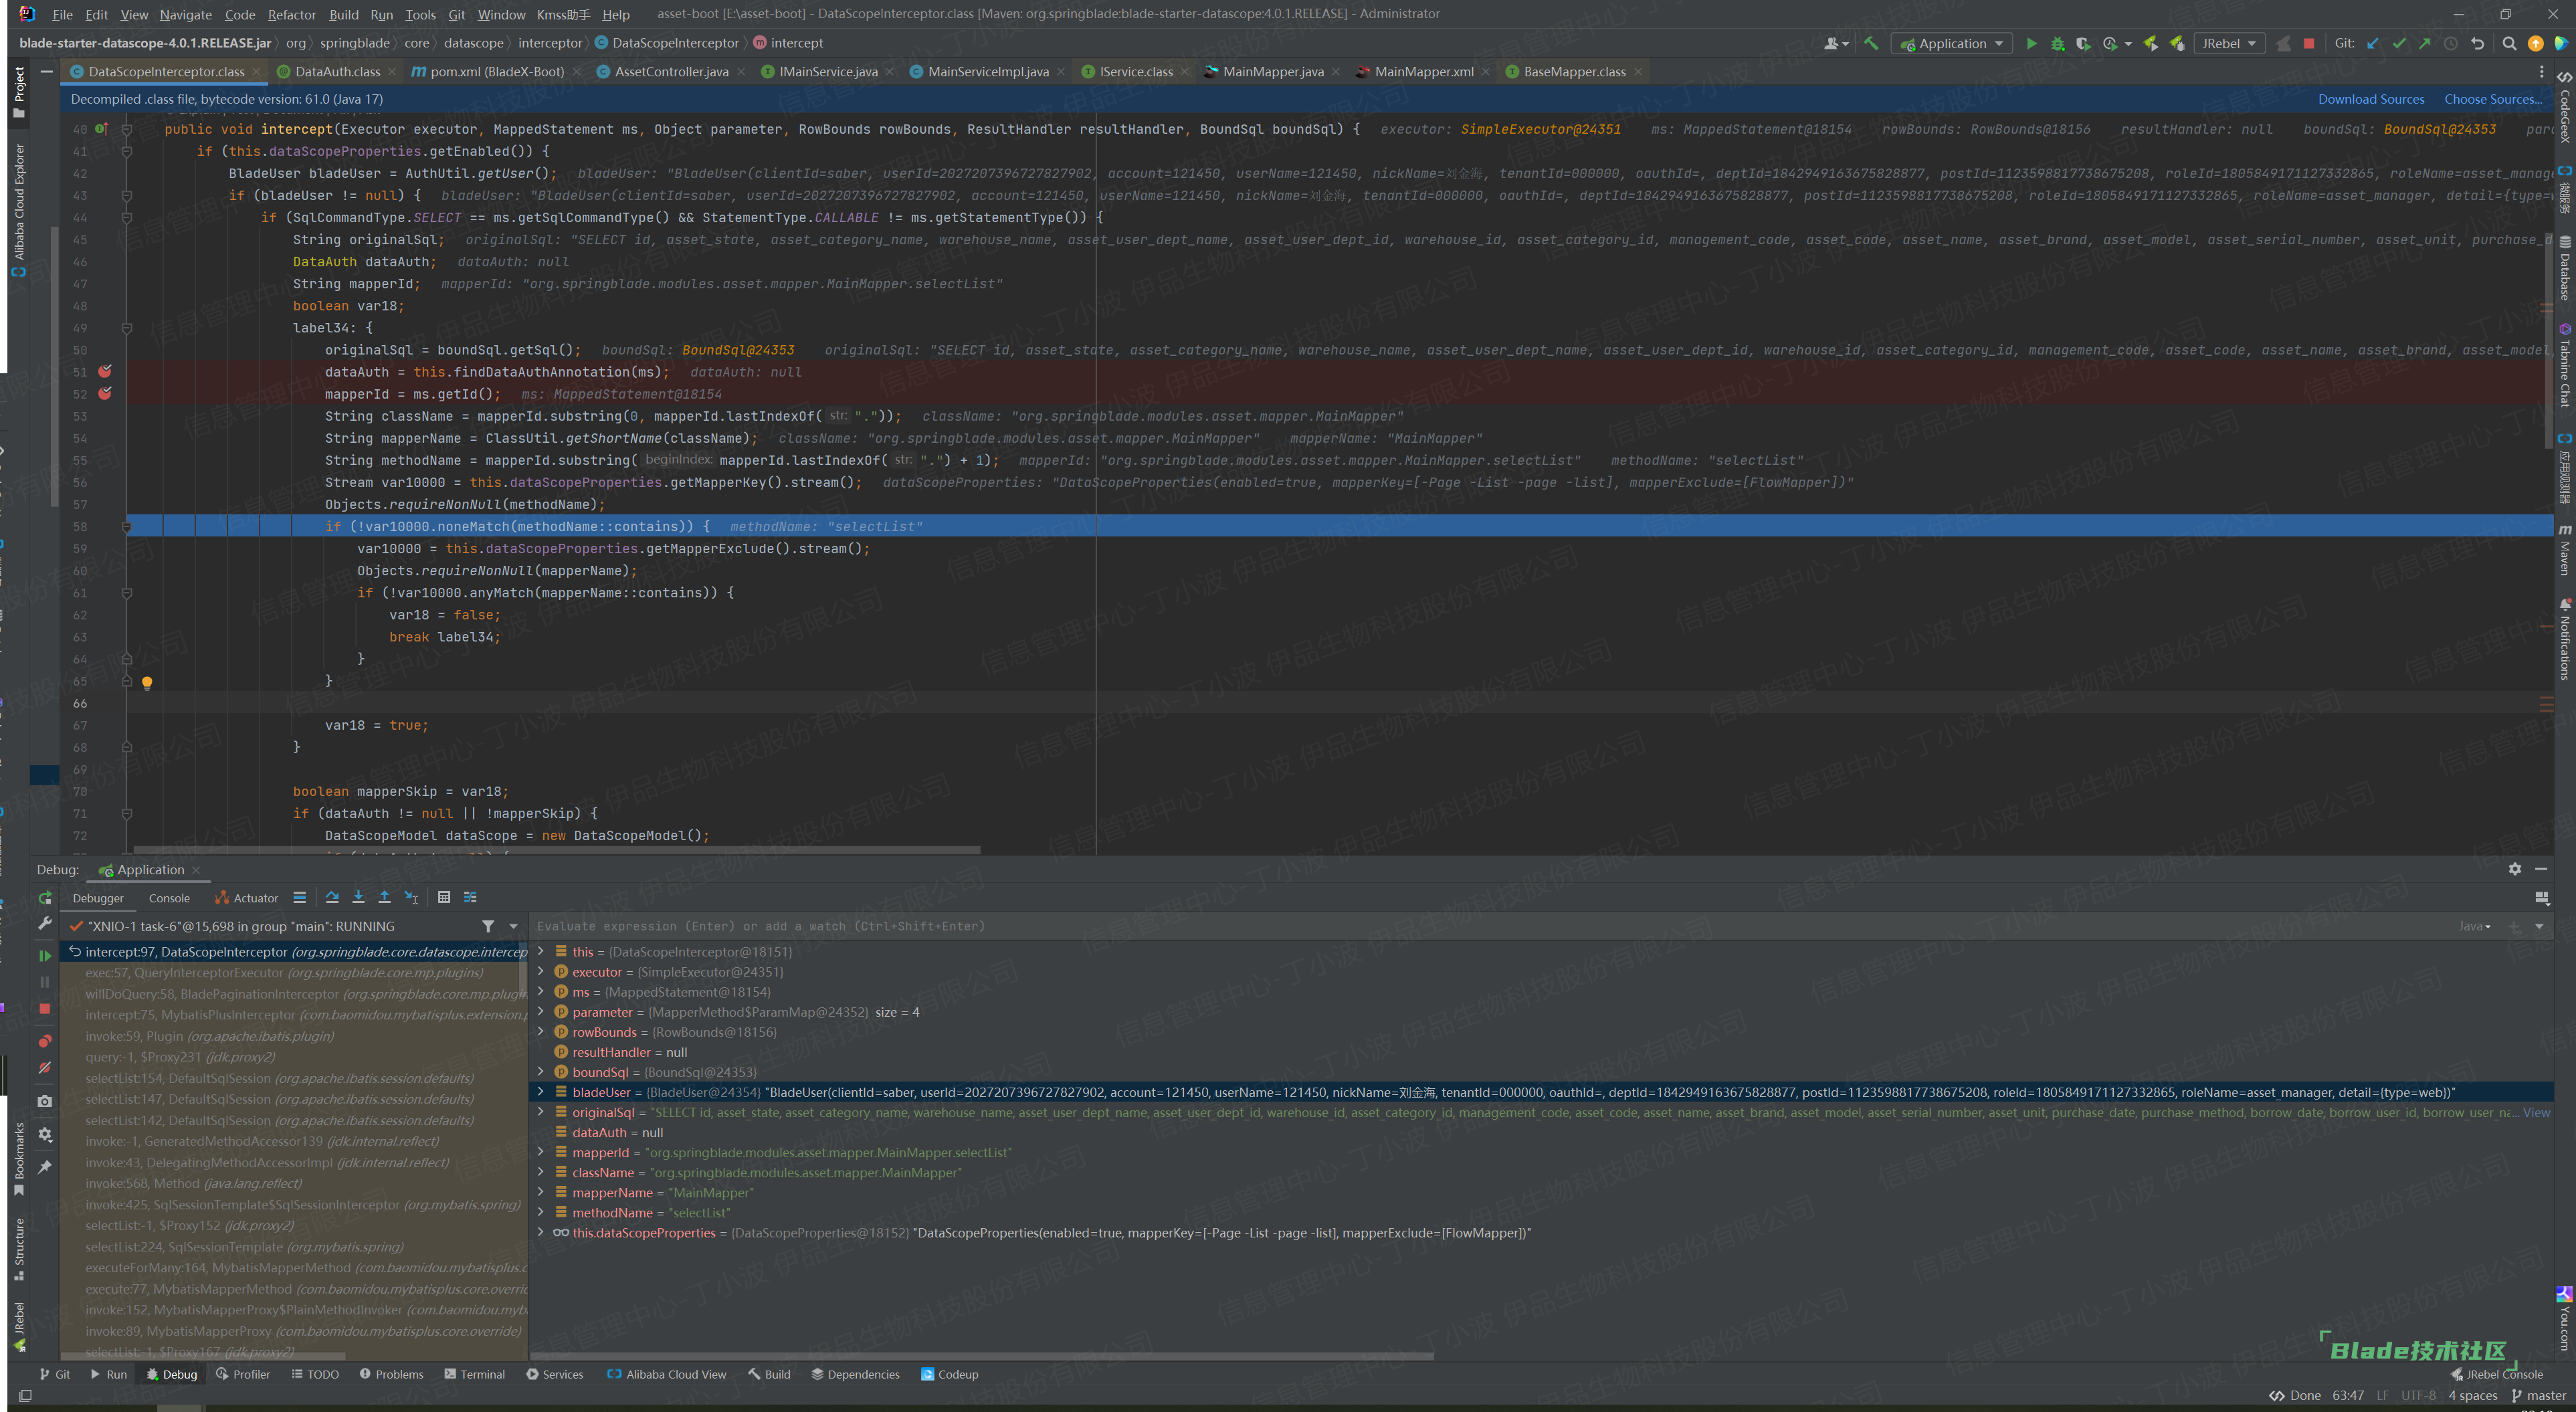Open Problems tool window button

(x=391, y=1374)
